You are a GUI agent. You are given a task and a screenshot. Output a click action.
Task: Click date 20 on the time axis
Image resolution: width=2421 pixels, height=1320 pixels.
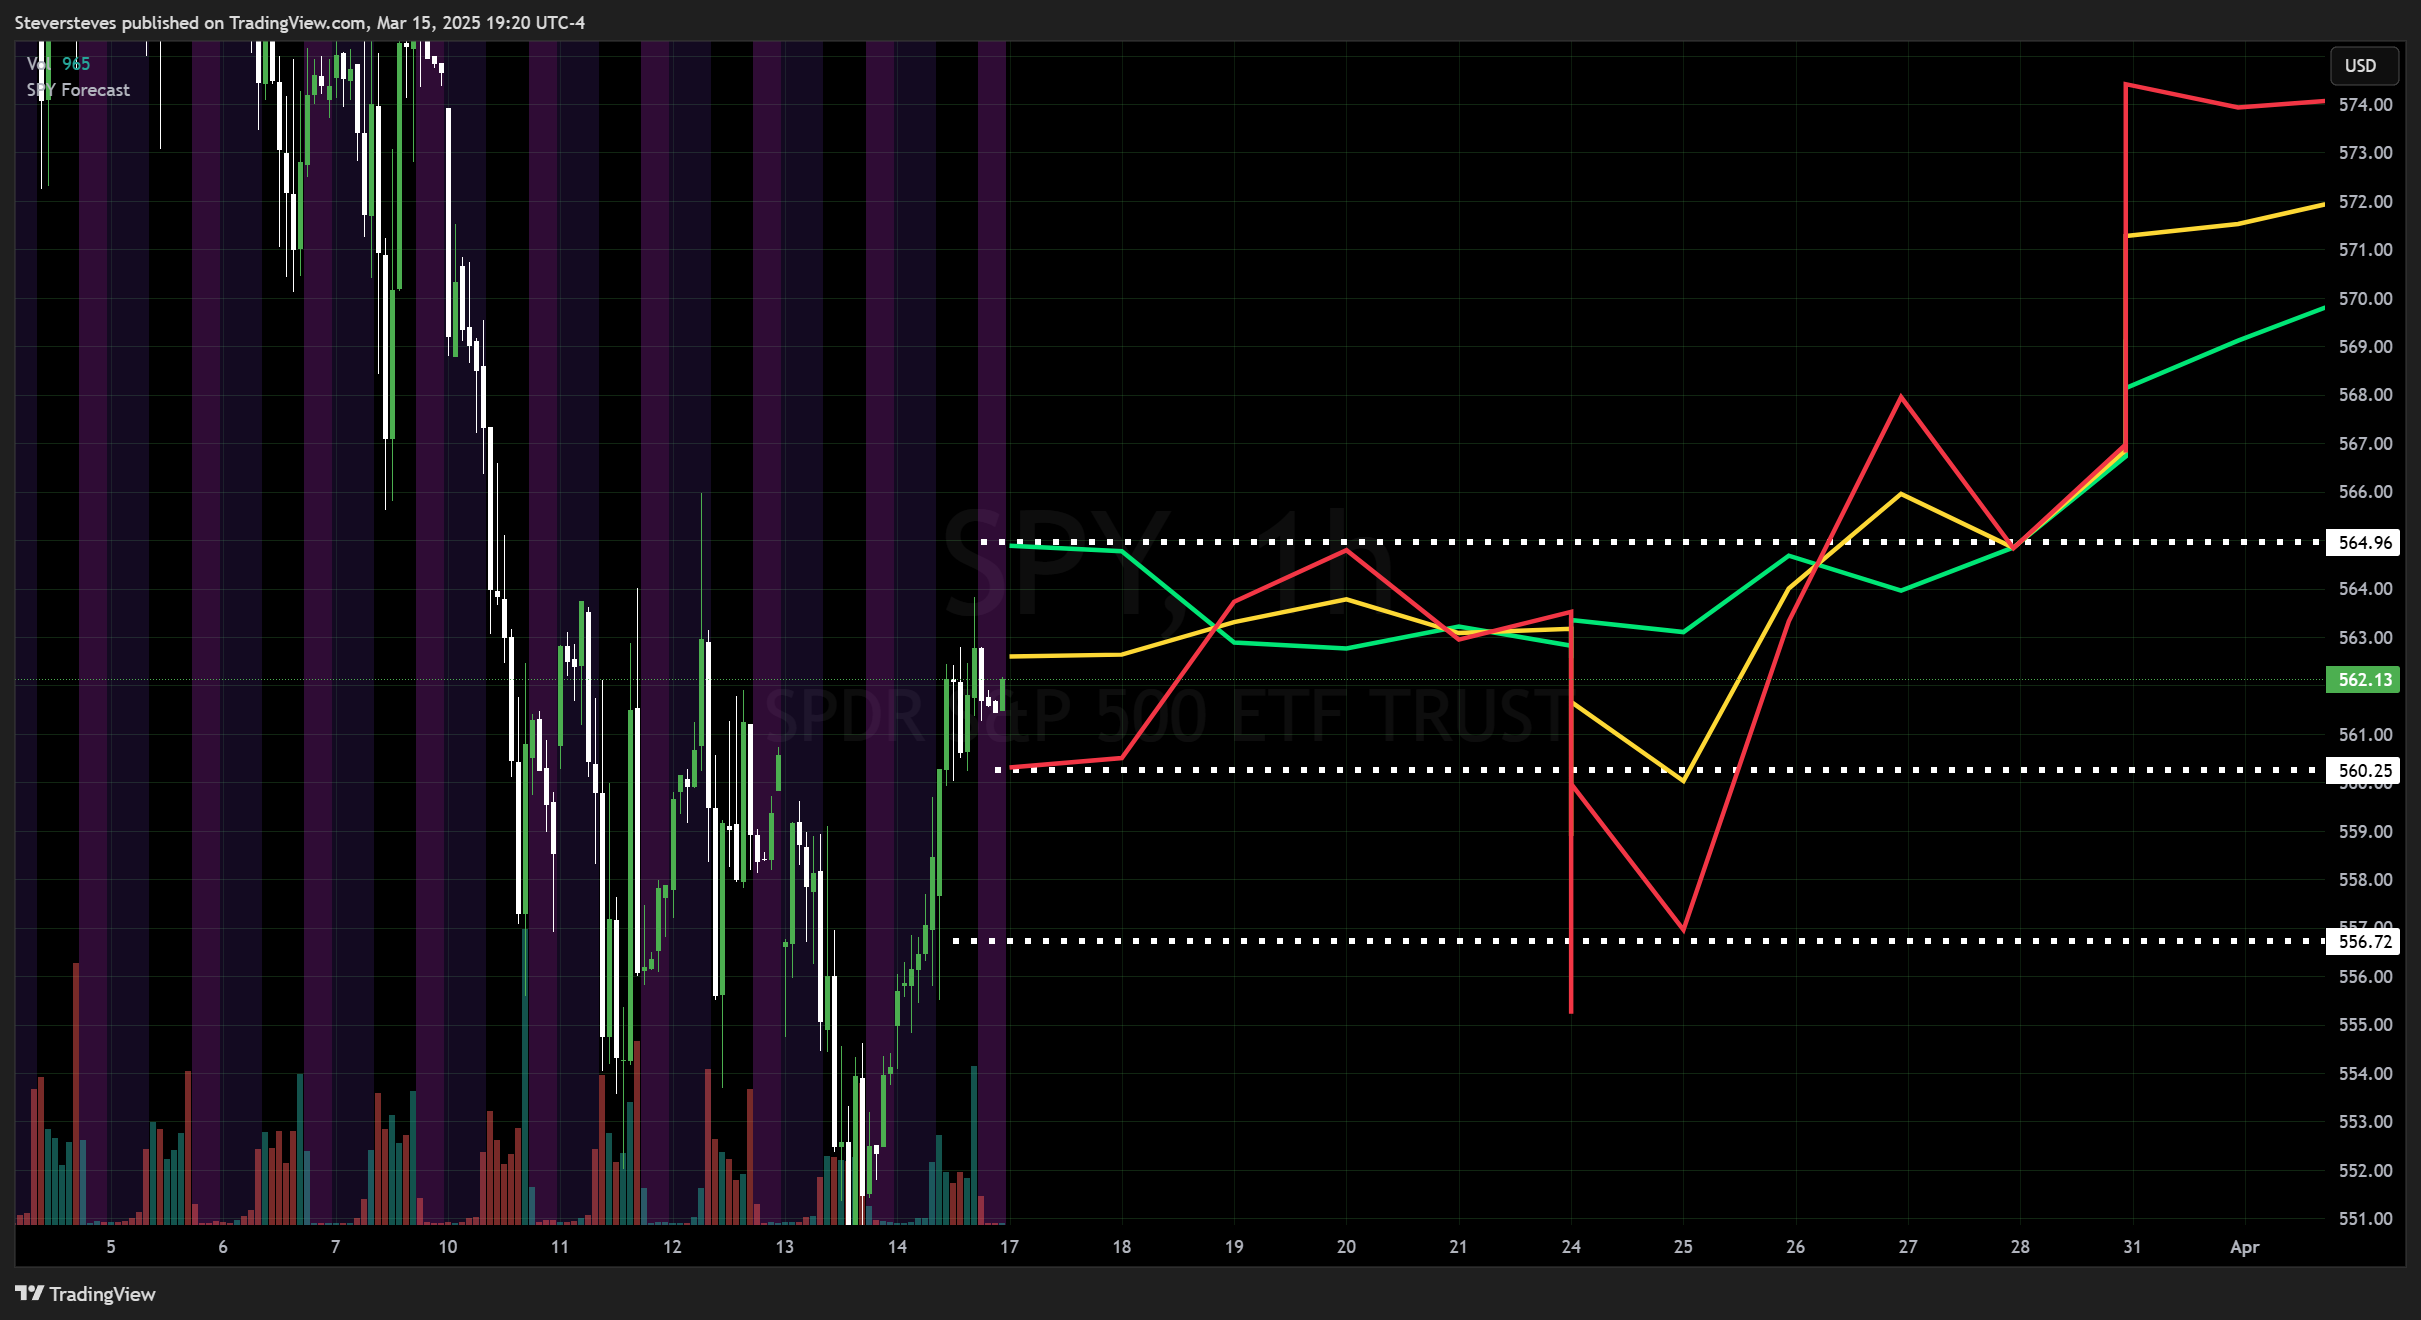point(1347,1246)
